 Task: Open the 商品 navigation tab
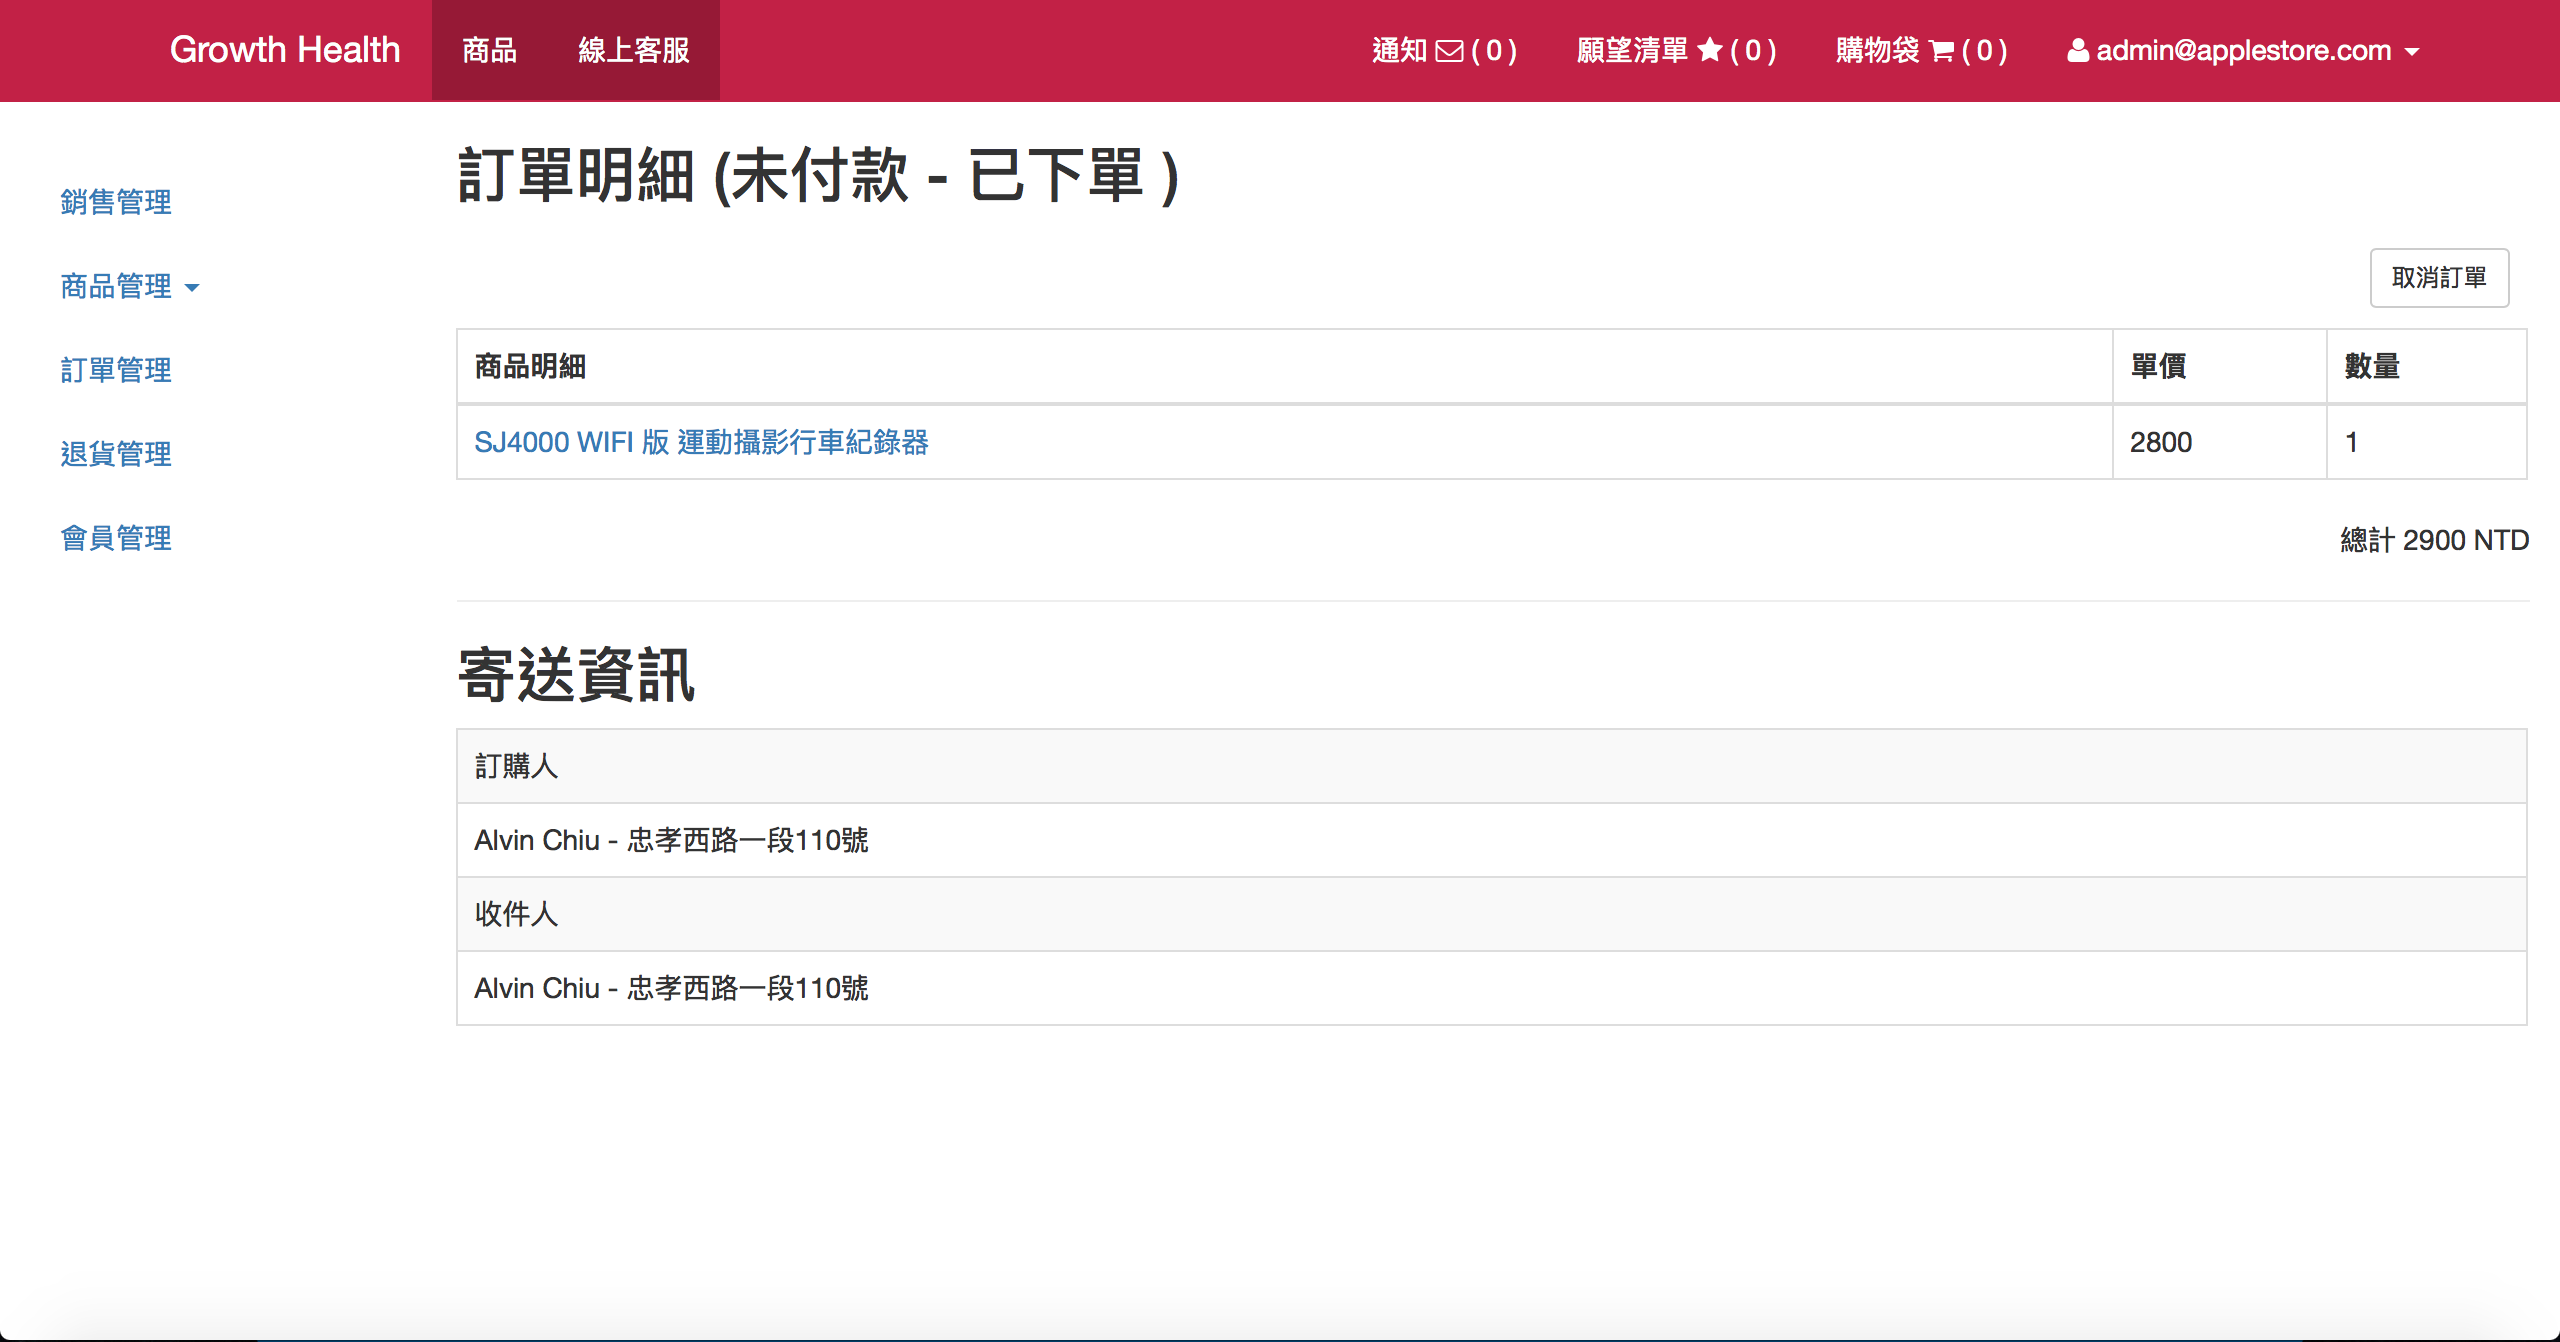[x=490, y=50]
